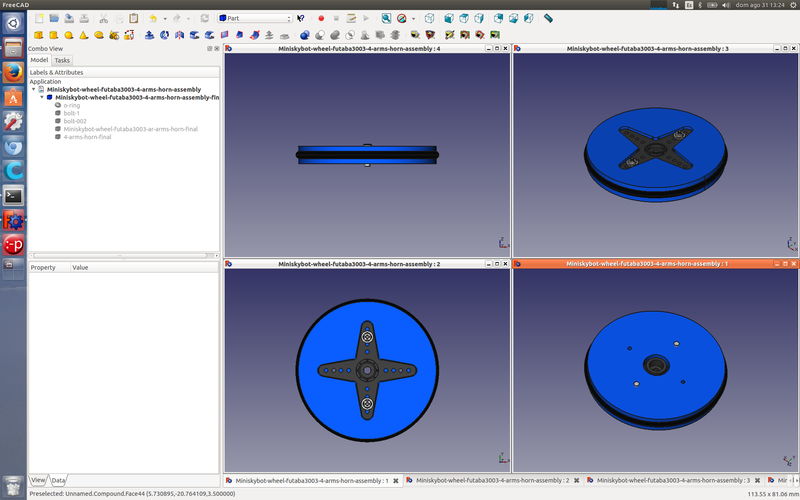Viewport: 800px width, 500px height.
Task: Open the Part workbench dropdown
Action: (255, 18)
